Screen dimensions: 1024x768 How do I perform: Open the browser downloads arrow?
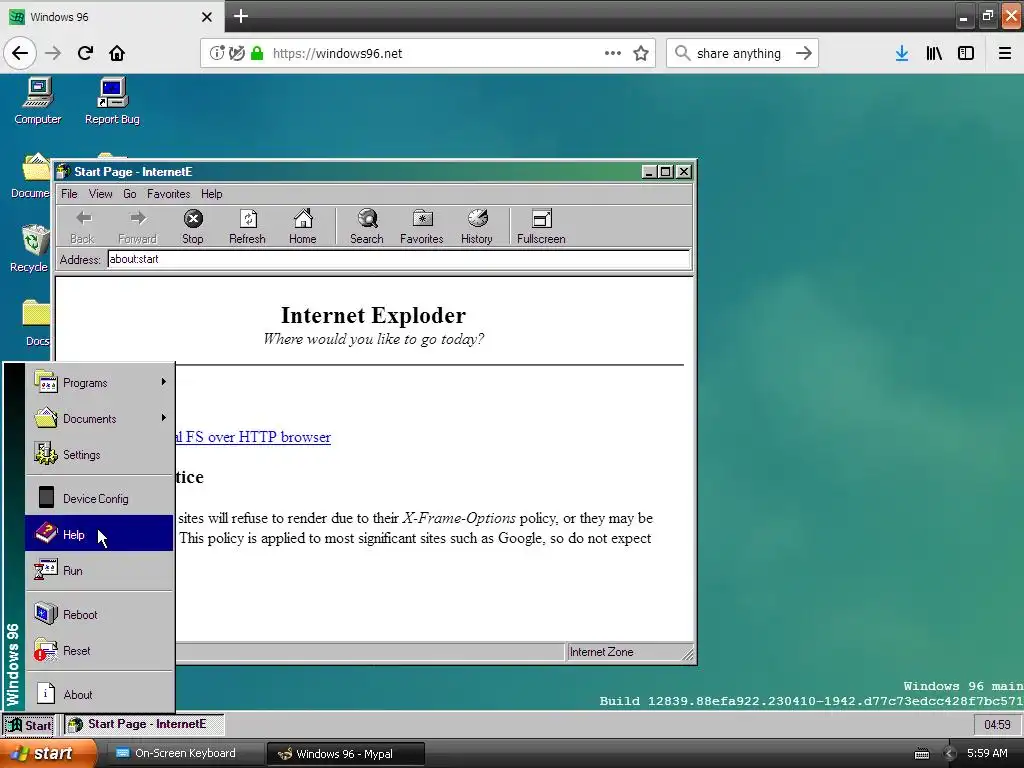(902, 53)
